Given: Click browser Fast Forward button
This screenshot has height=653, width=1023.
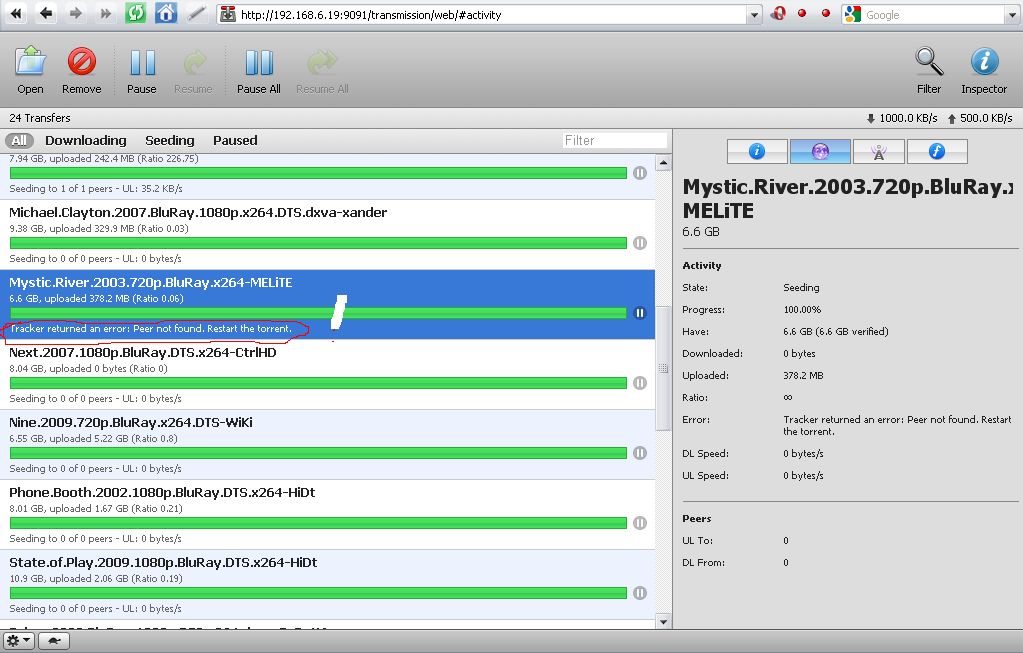Looking at the screenshot, I should coord(106,13).
